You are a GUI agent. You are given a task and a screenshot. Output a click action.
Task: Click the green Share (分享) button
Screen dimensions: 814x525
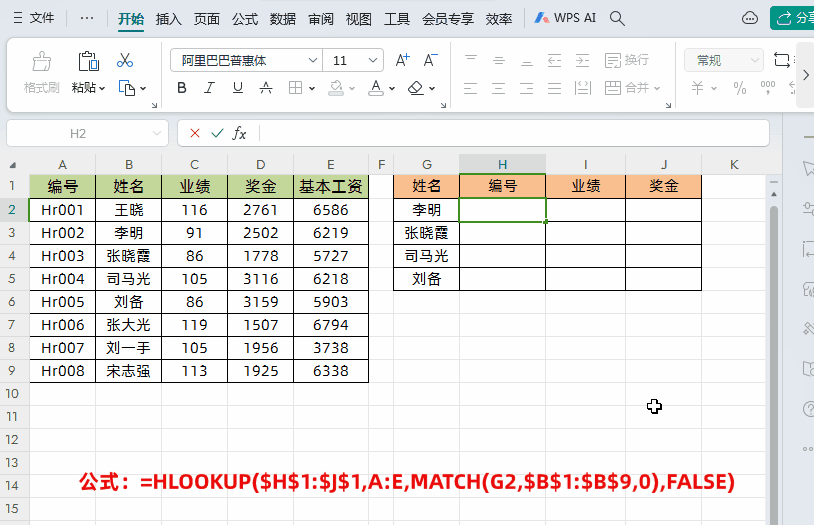[792, 18]
